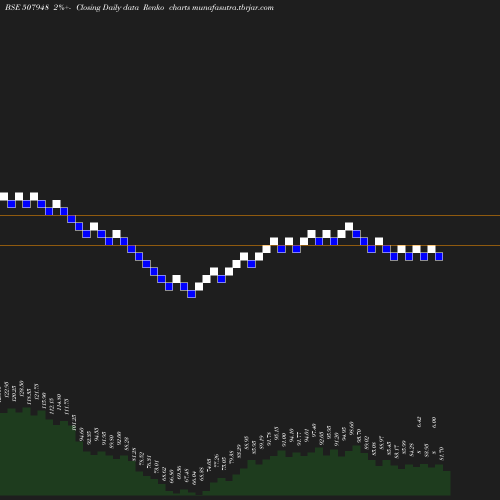
Task: Click the 'munafasutra.tbrjar.com' text
Action: click(233, 7)
